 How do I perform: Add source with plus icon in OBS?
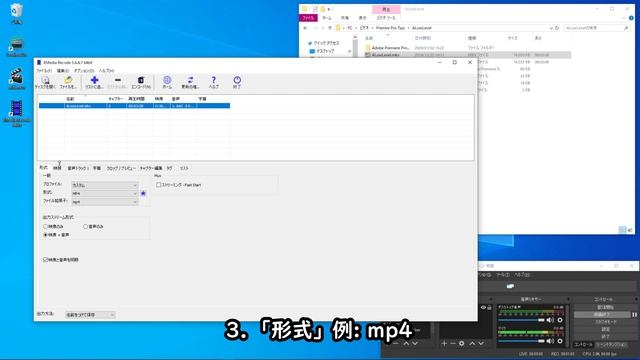(x=444, y=344)
